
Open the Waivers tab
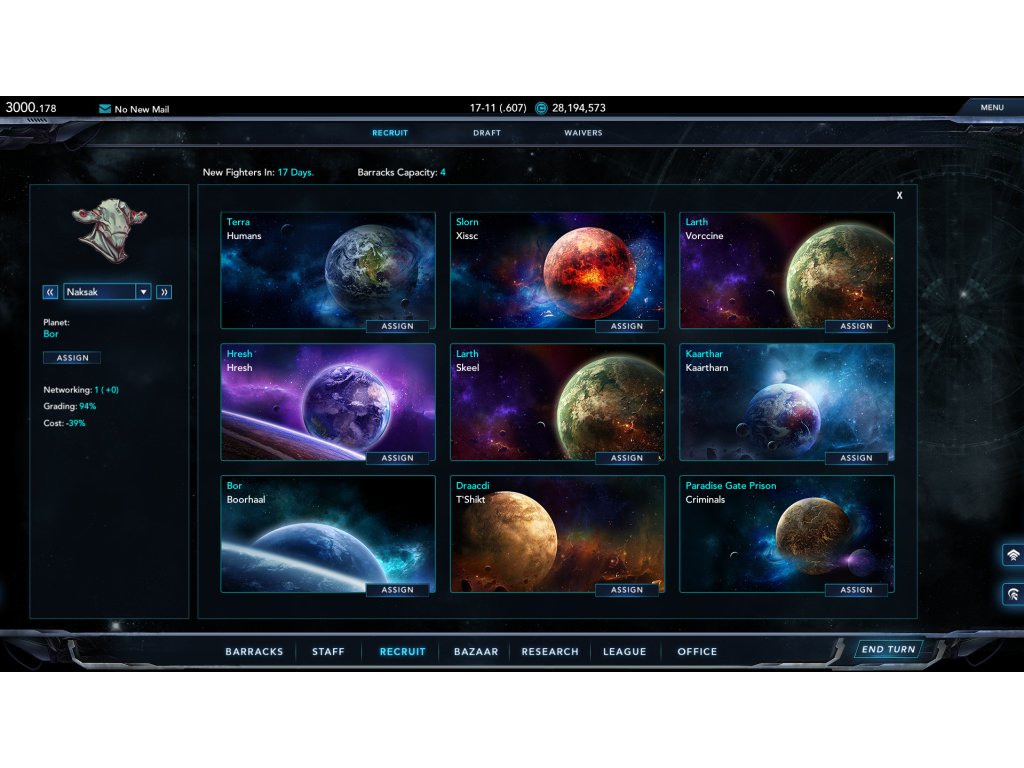click(x=583, y=133)
